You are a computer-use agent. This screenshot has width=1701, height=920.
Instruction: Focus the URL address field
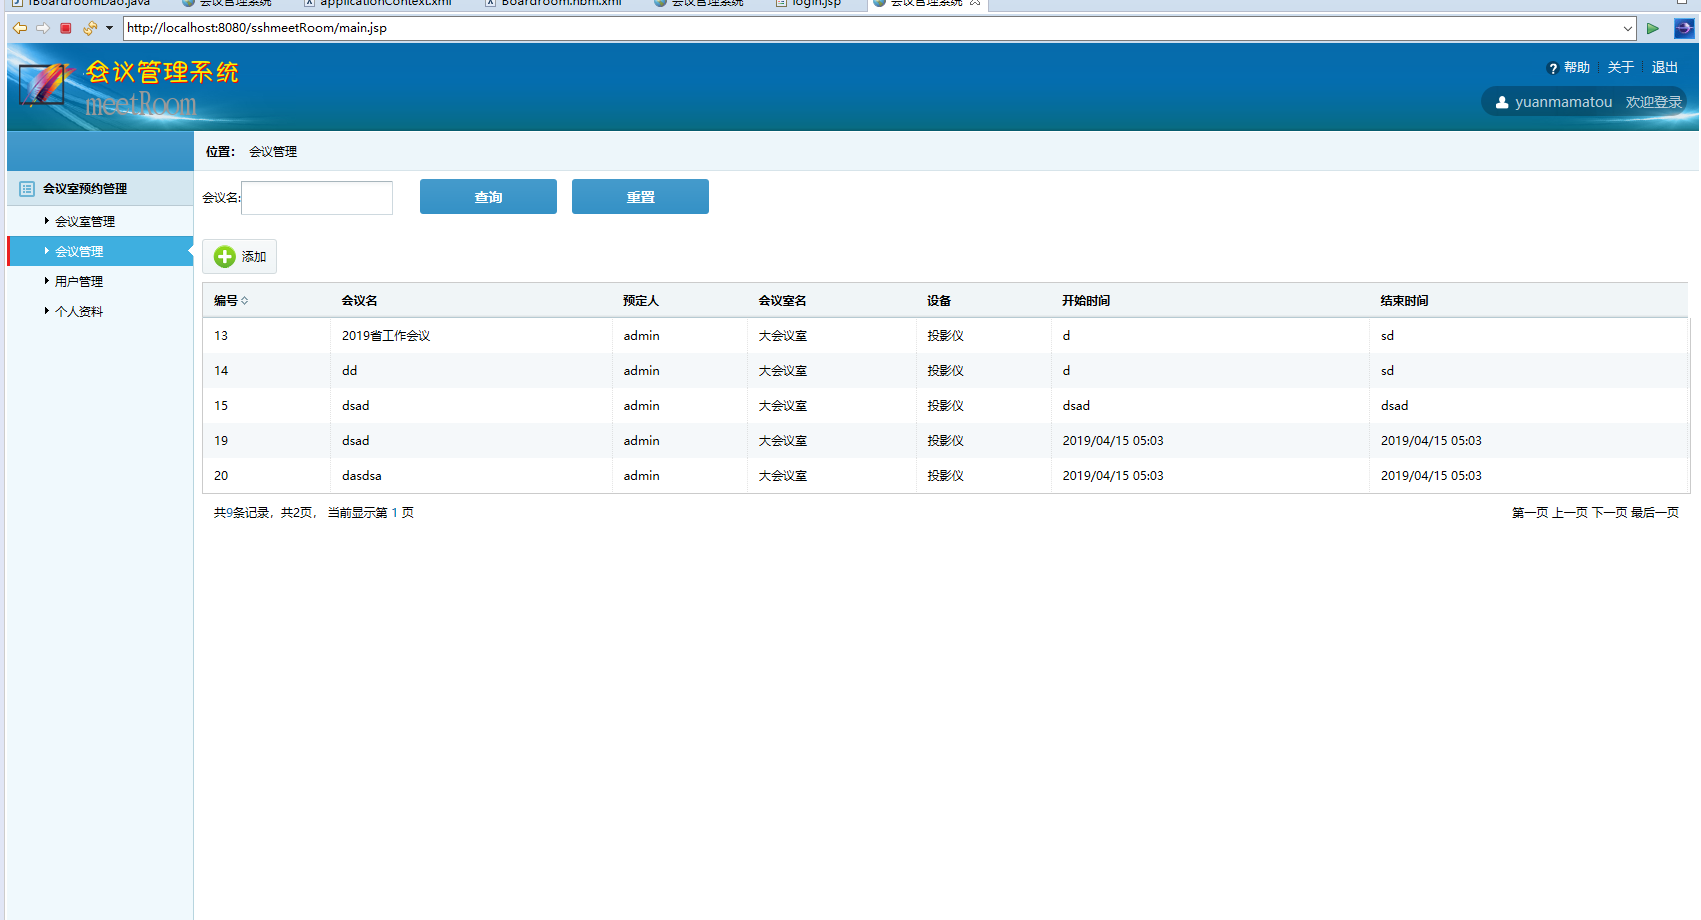(x=872, y=28)
